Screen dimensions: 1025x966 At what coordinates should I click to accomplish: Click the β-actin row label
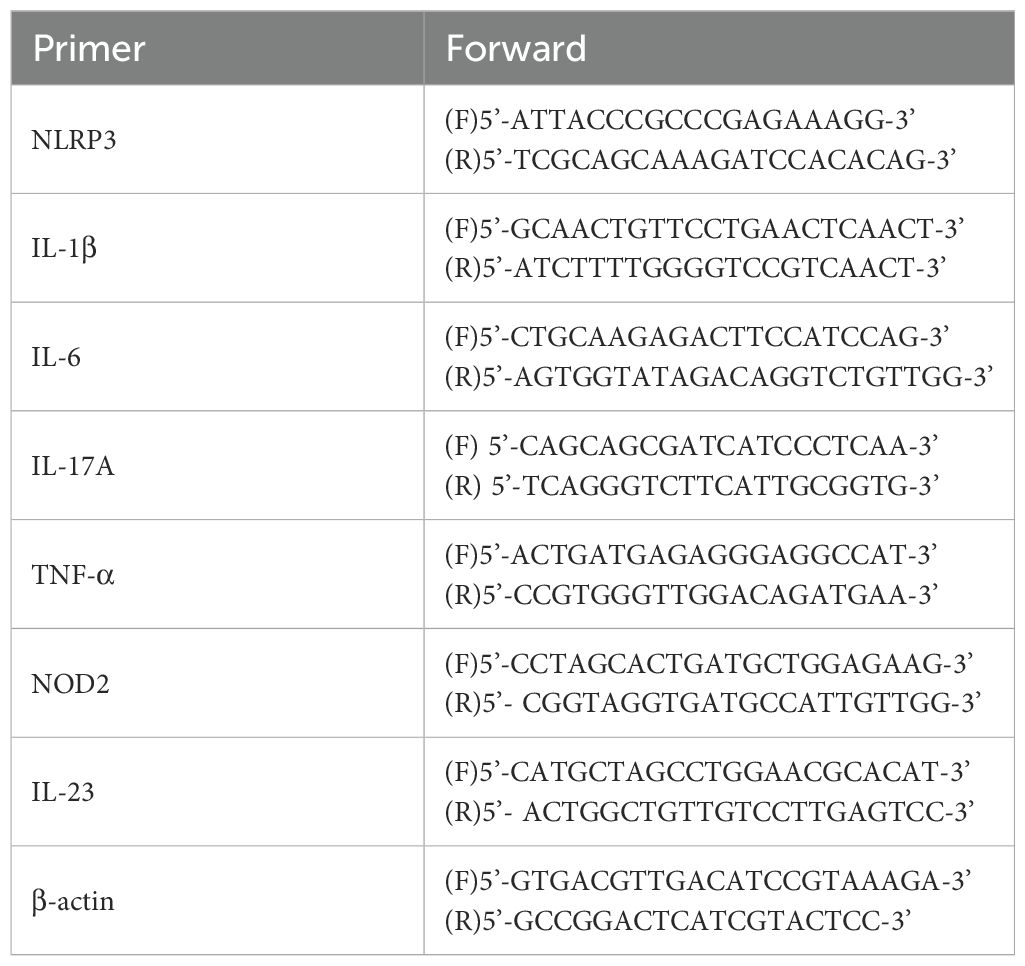point(74,900)
